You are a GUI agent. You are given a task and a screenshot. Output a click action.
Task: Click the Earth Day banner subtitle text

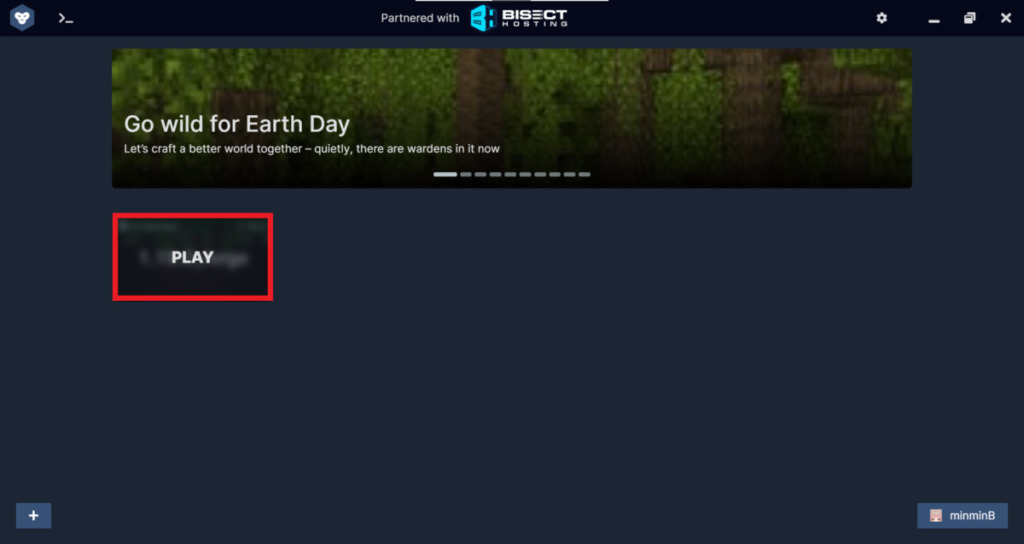pyautogui.click(x=312, y=149)
